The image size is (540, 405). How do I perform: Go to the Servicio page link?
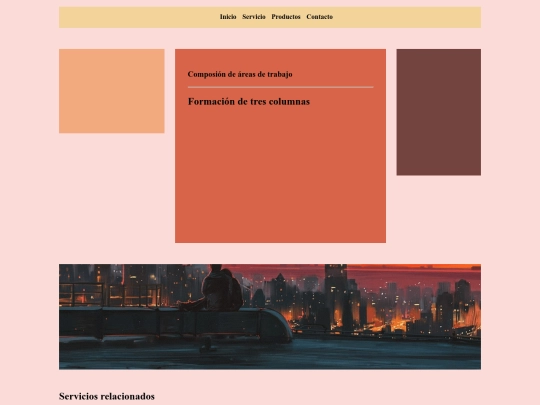click(x=254, y=17)
